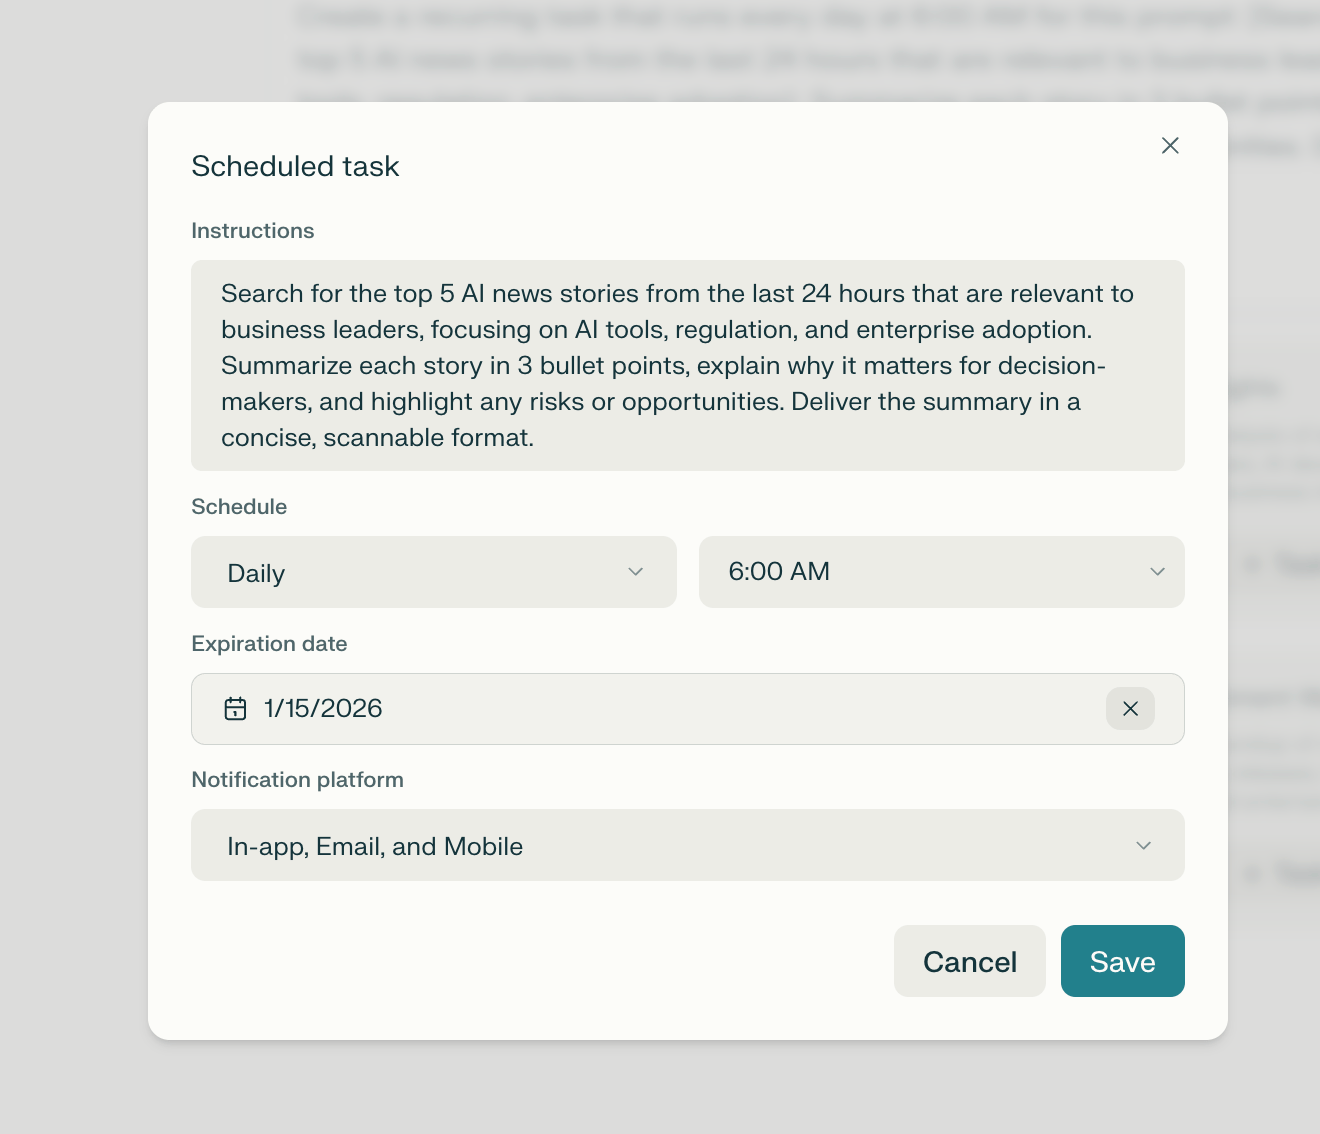
Task: Save the scheduled task
Action: 1122,961
